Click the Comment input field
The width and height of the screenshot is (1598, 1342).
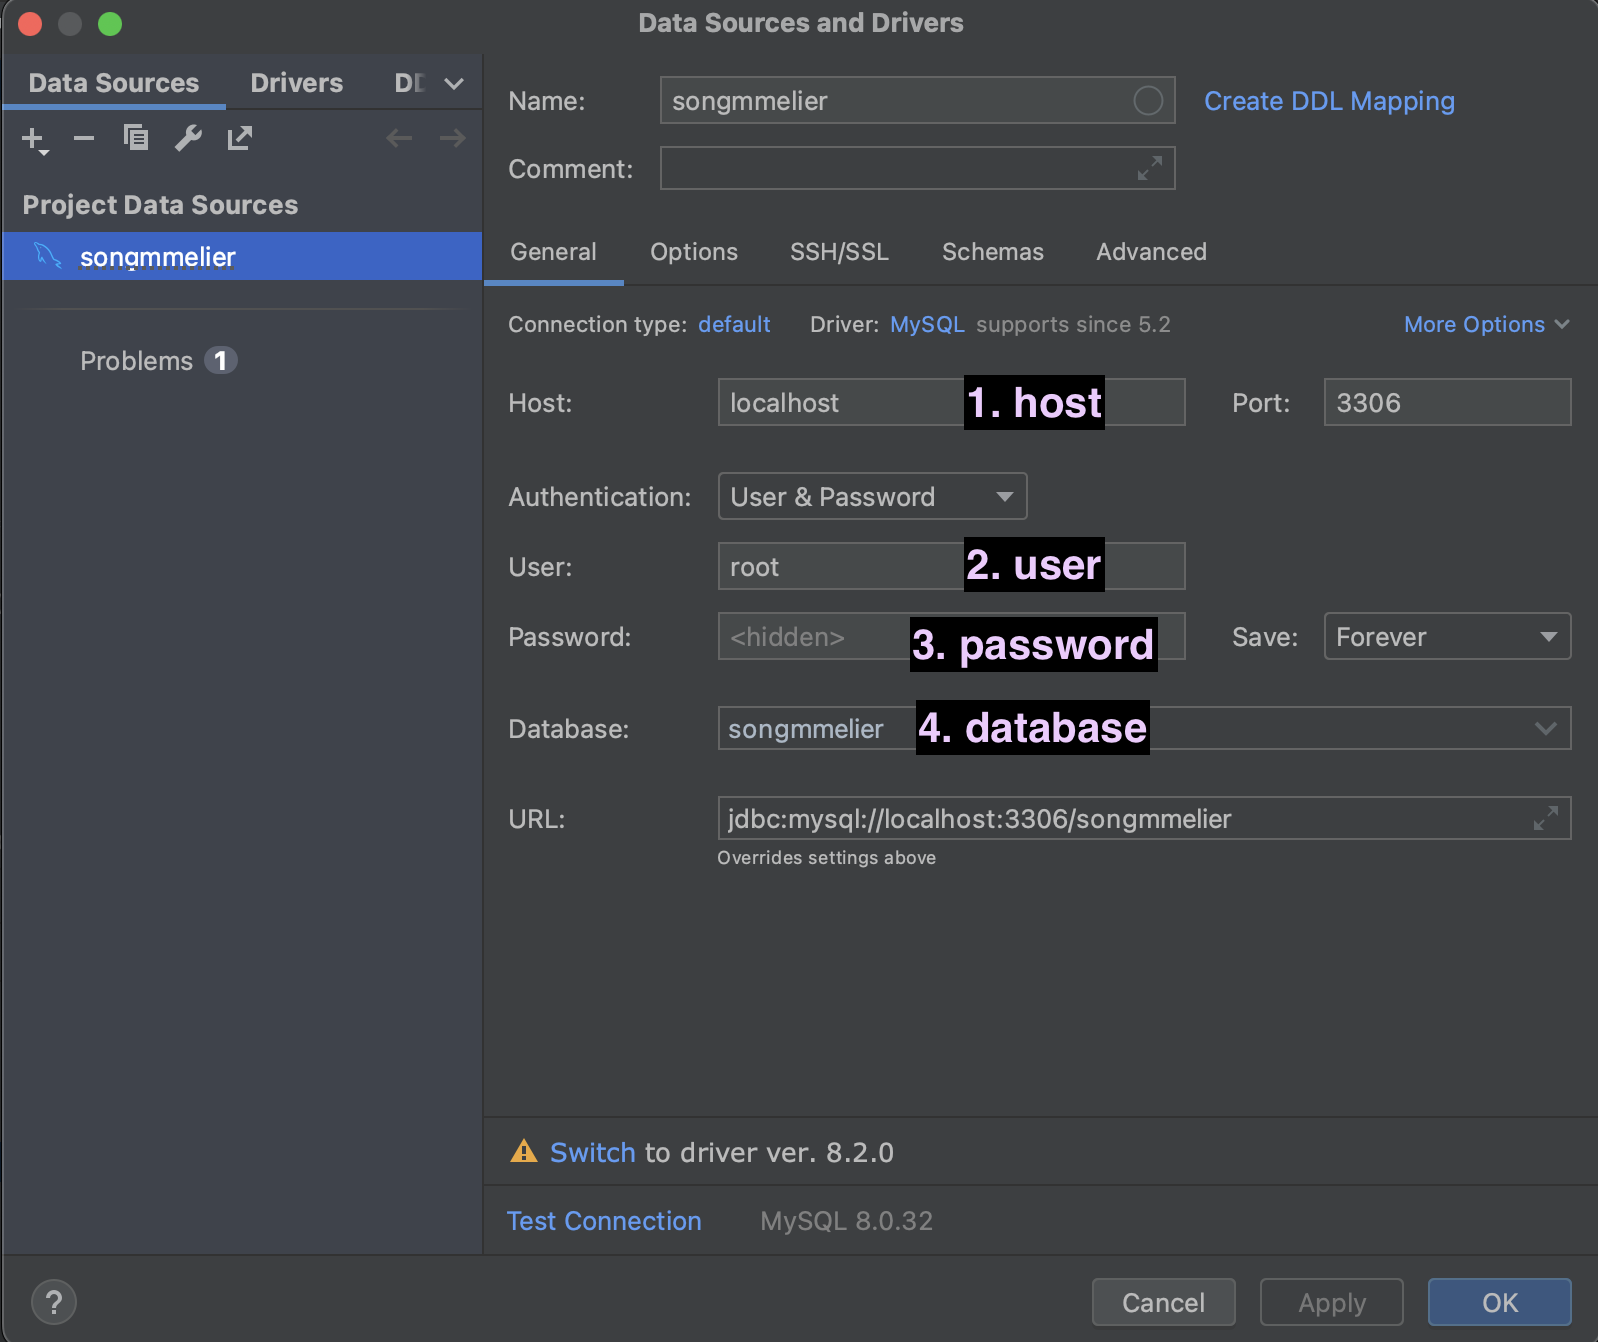tap(917, 168)
